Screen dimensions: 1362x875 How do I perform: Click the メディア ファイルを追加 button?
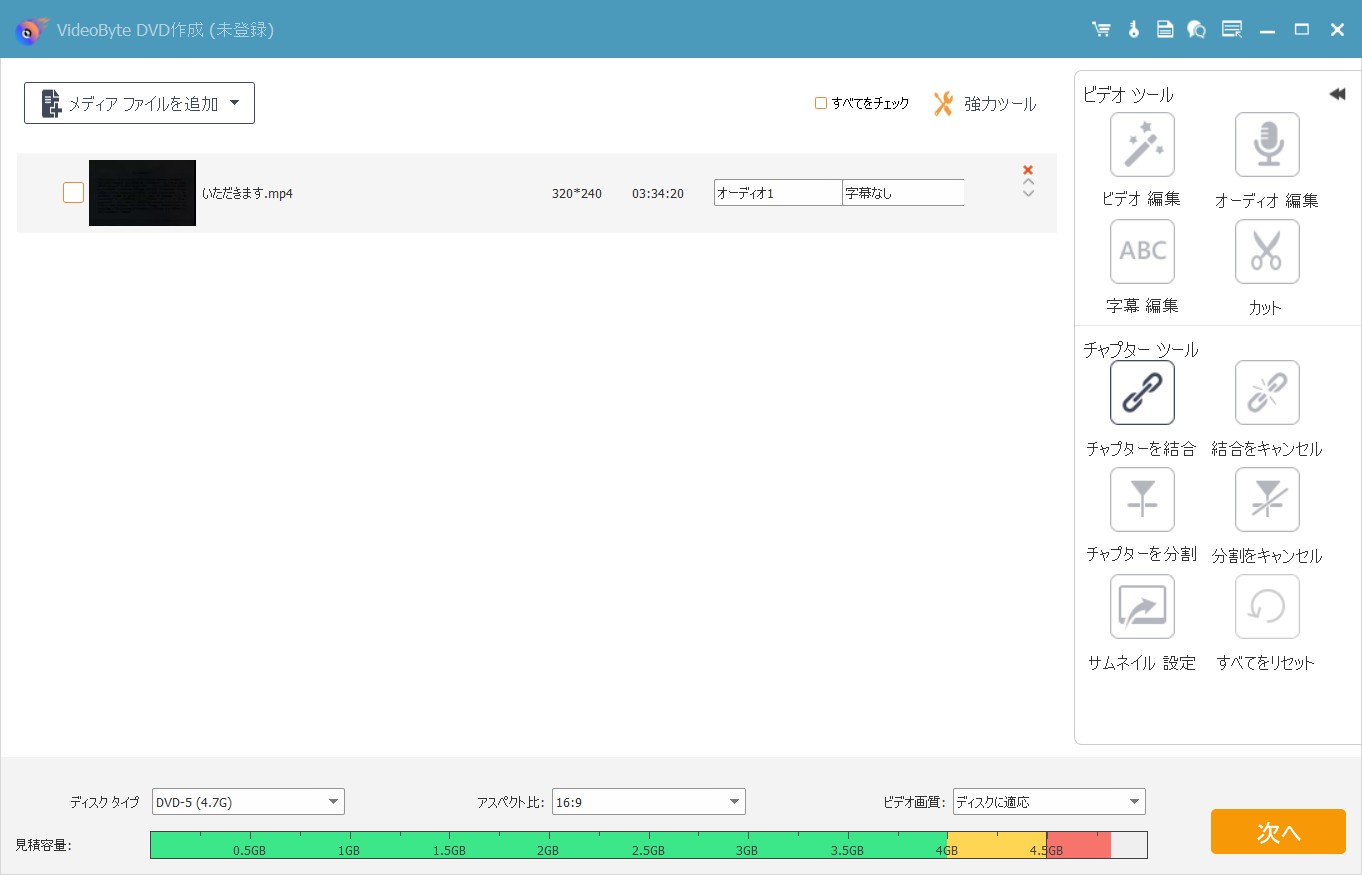(x=139, y=103)
